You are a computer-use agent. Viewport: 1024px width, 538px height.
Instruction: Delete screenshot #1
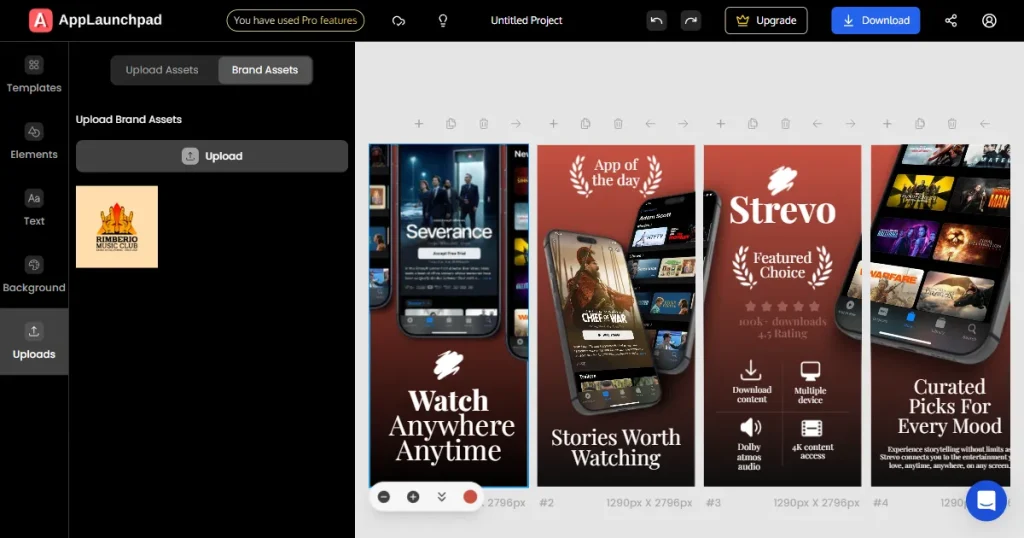[483, 123]
